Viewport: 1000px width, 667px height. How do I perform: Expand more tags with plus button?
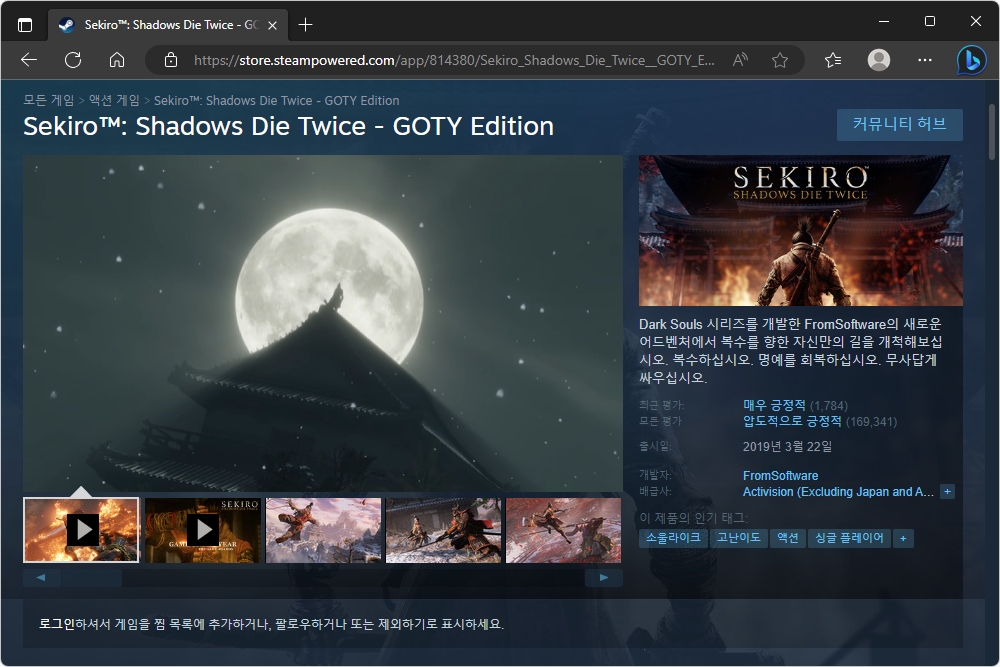(903, 538)
